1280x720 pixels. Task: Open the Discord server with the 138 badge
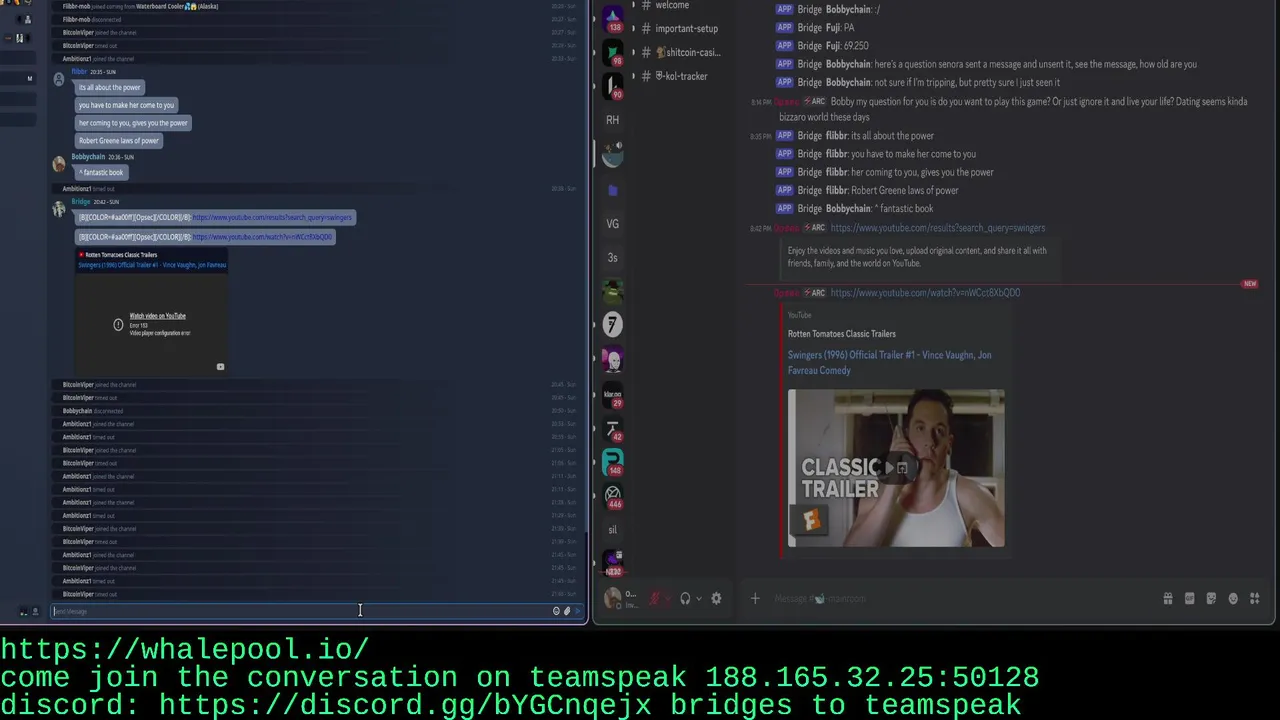point(613,17)
